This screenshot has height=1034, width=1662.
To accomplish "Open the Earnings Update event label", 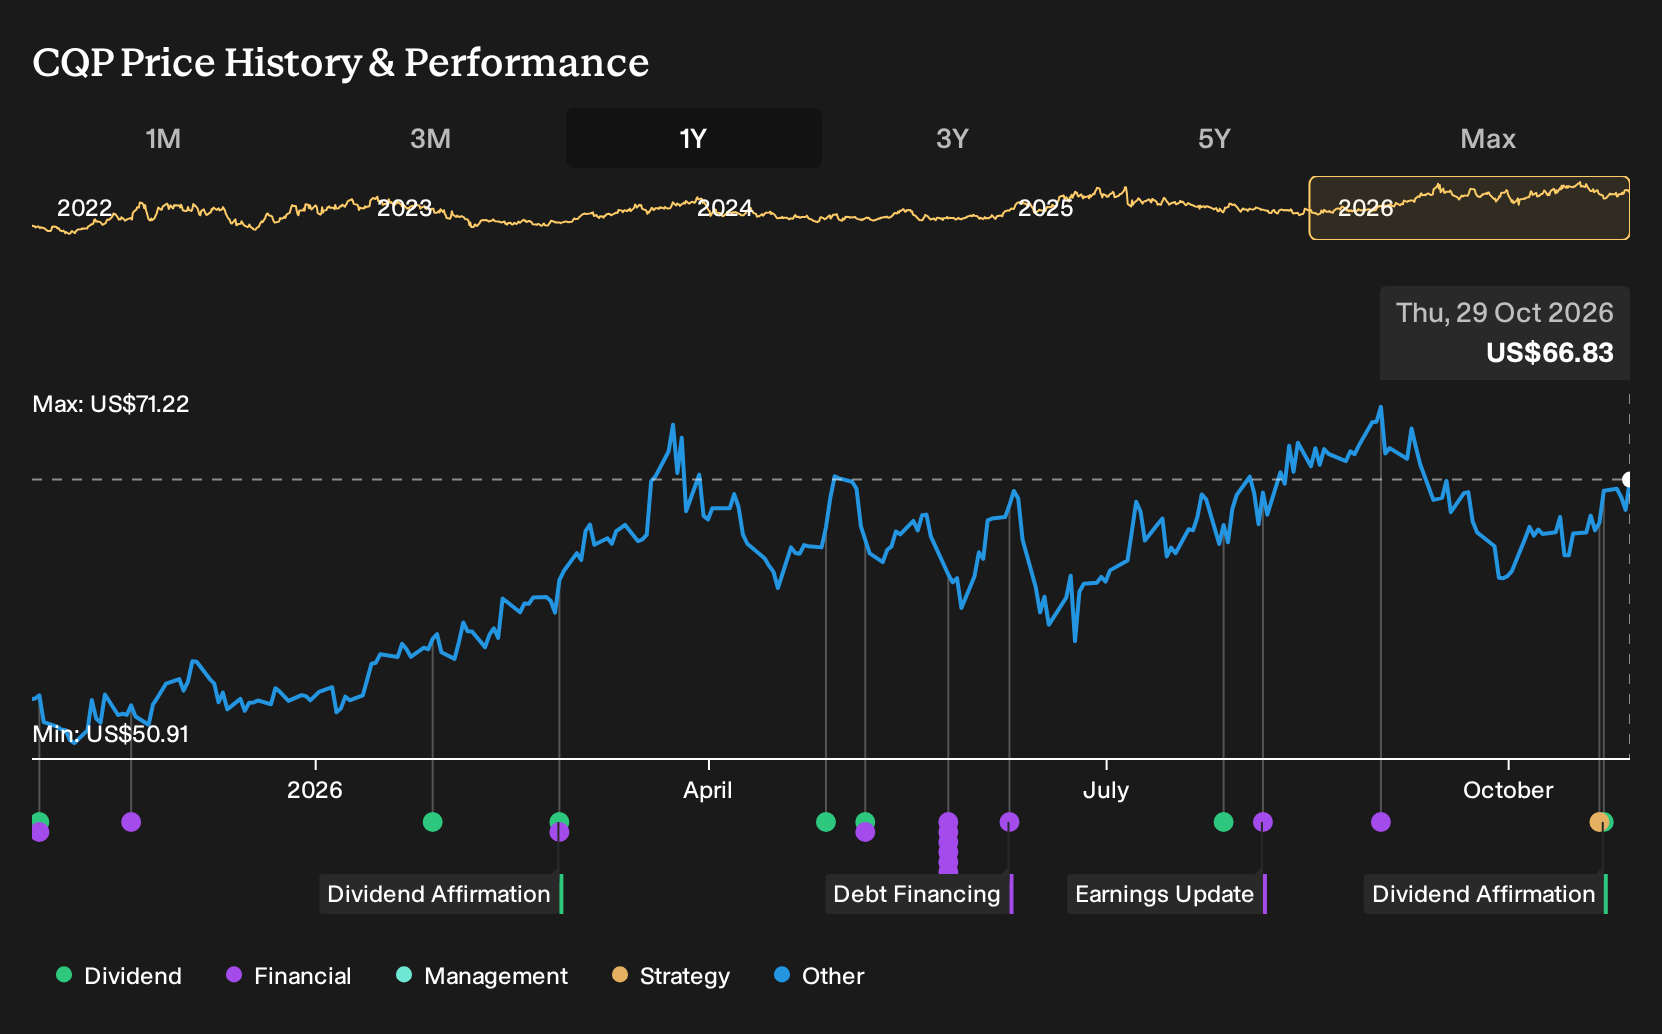I will tap(1166, 894).
